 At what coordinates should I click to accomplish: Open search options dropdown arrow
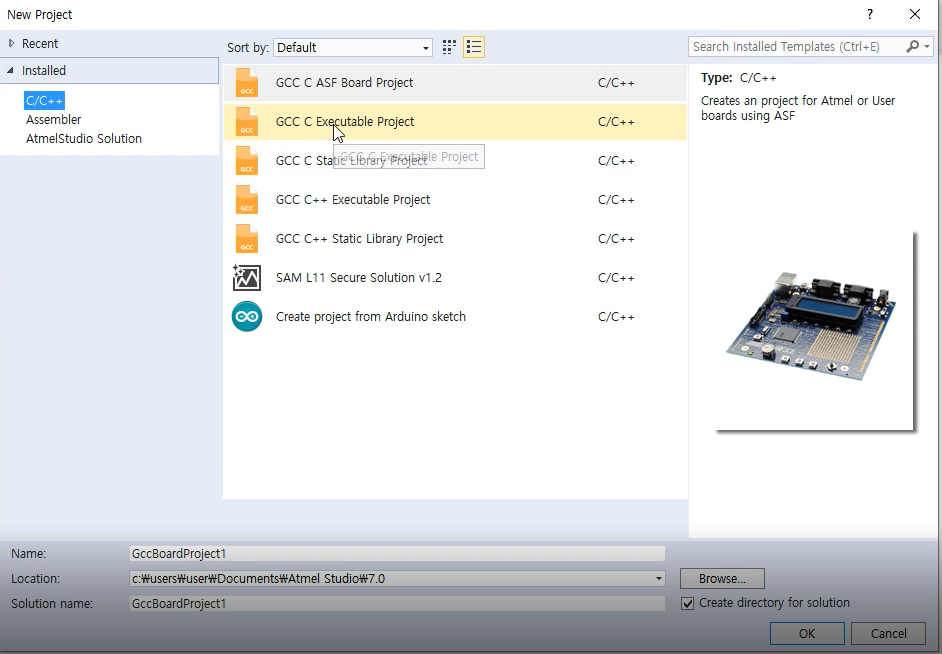[927, 46]
